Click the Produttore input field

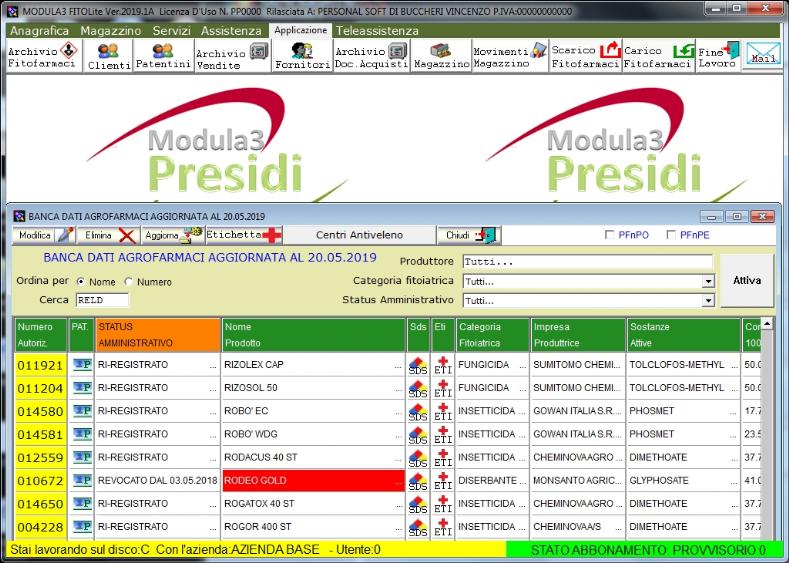(x=587, y=262)
